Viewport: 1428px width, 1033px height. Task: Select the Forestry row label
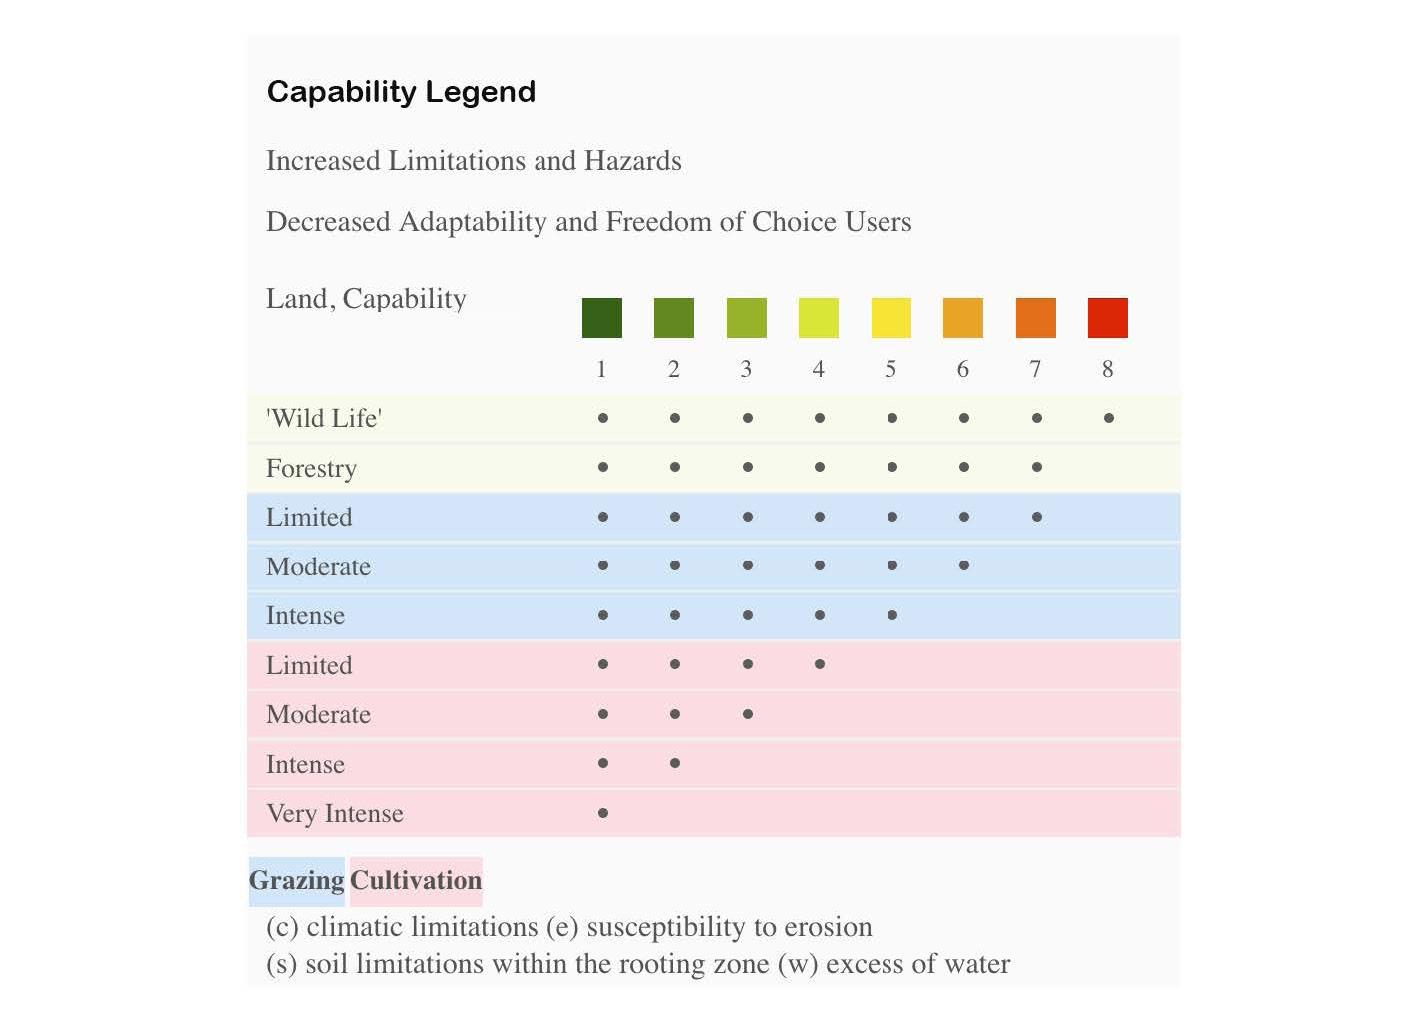coord(311,468)
